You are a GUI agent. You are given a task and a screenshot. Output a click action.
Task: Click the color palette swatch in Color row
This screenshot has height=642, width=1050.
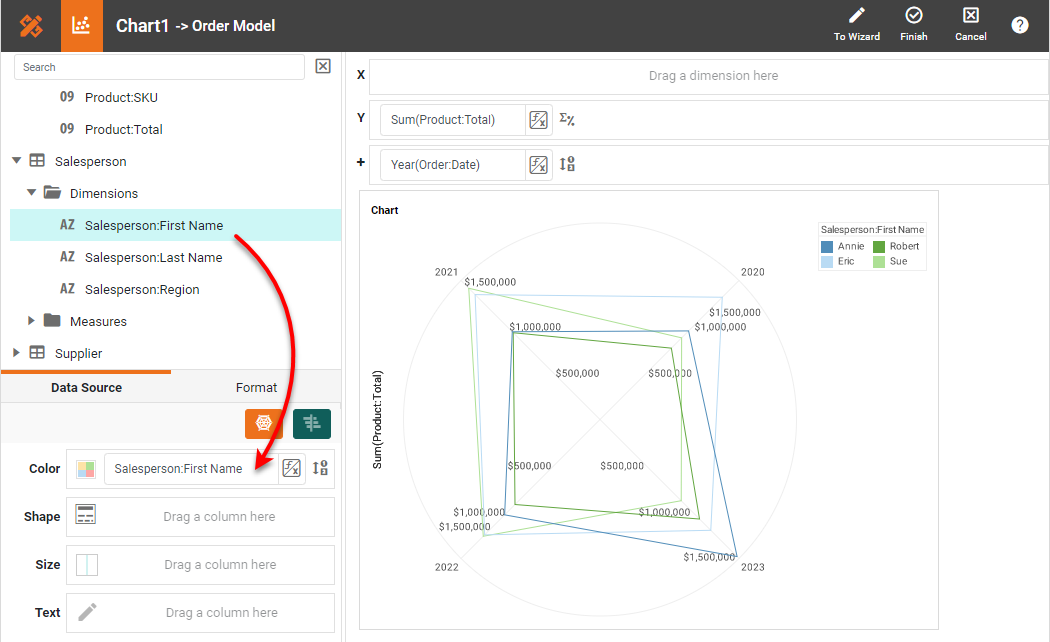tap(86, 469)
